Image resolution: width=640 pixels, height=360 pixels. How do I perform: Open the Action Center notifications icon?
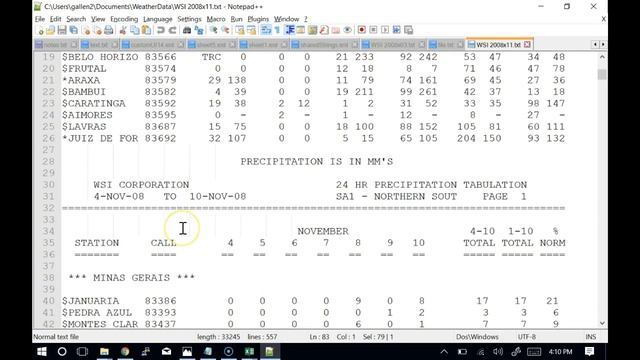pos(589,351)
